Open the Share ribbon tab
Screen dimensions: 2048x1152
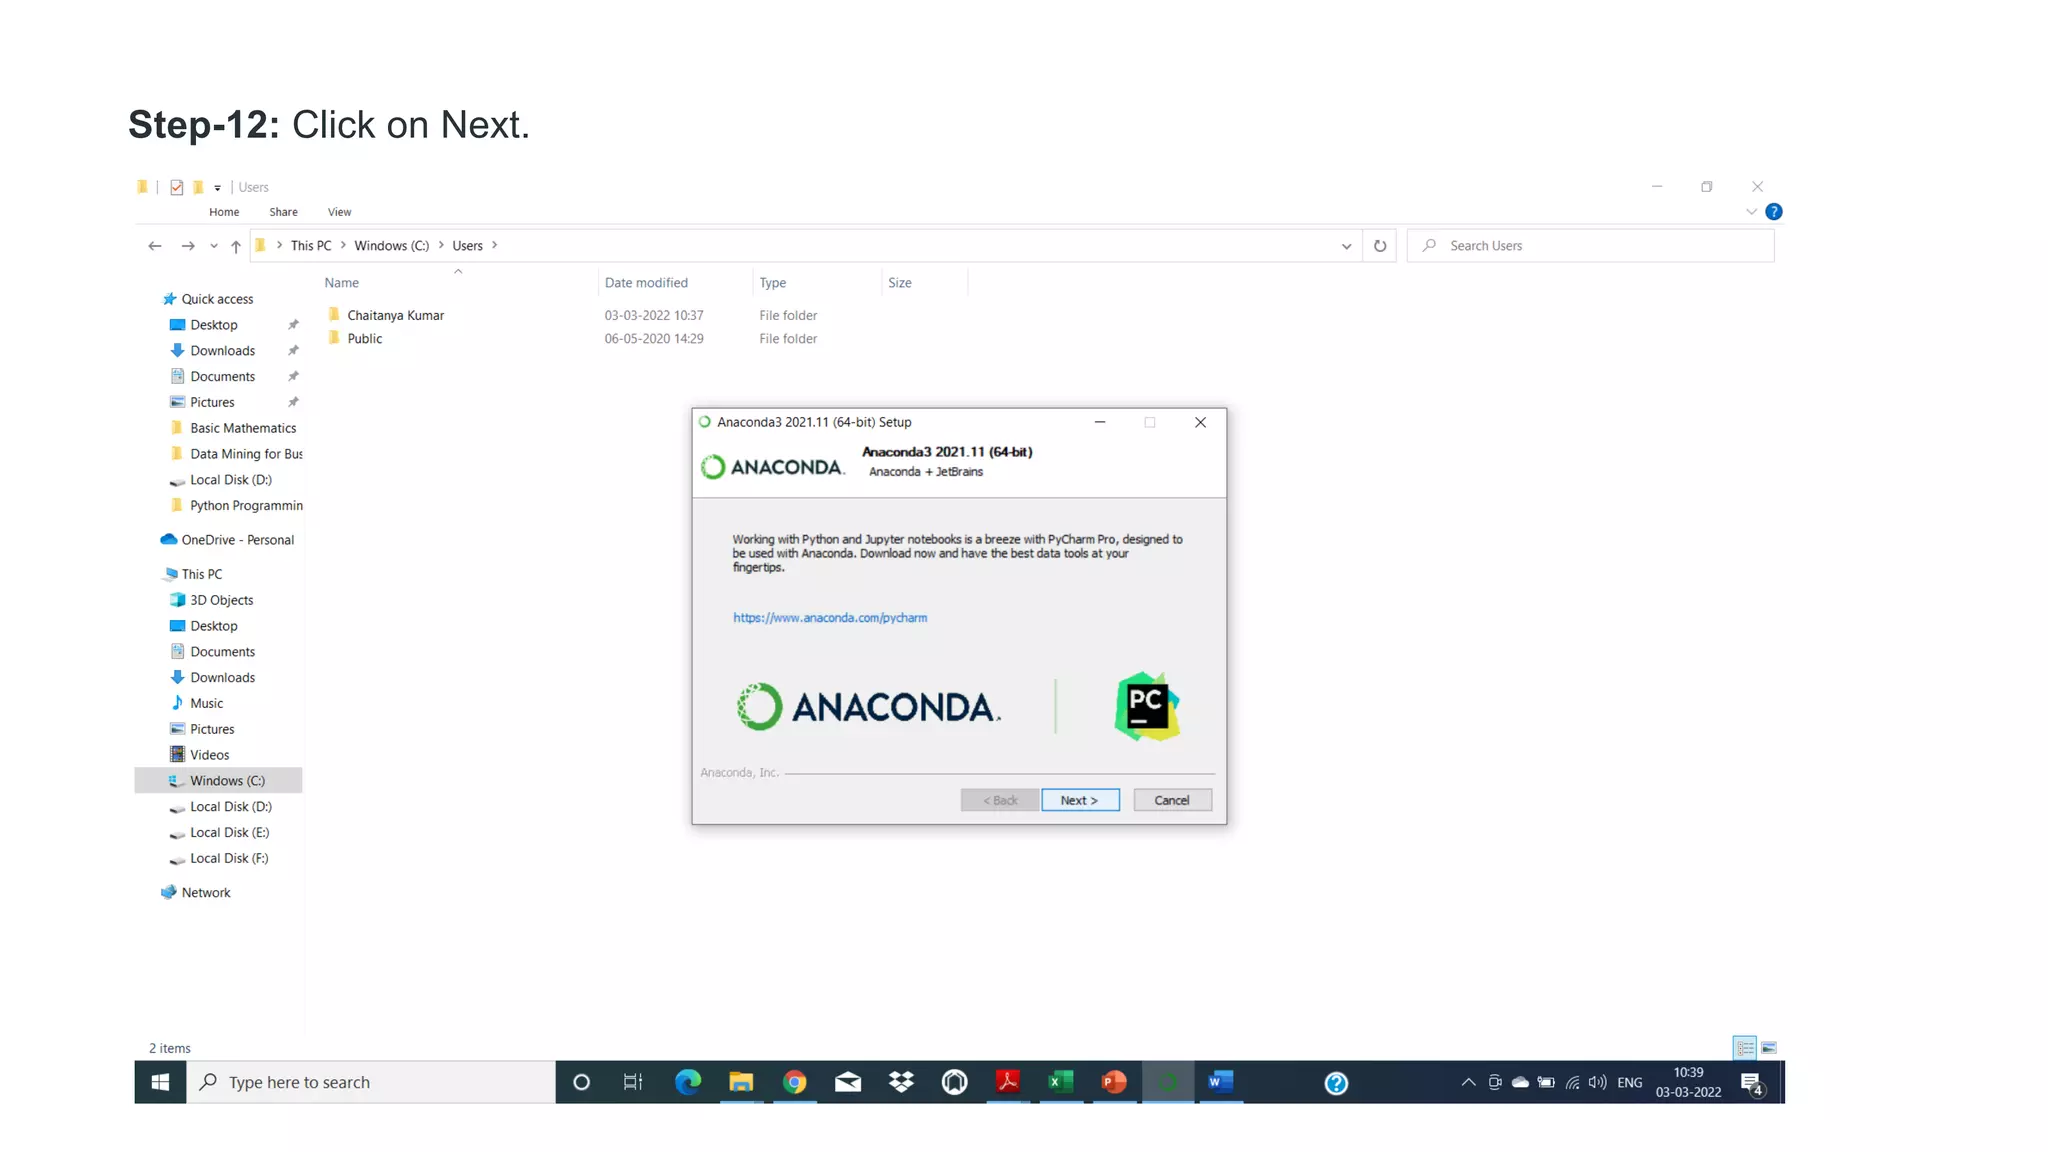click(283, 212)
